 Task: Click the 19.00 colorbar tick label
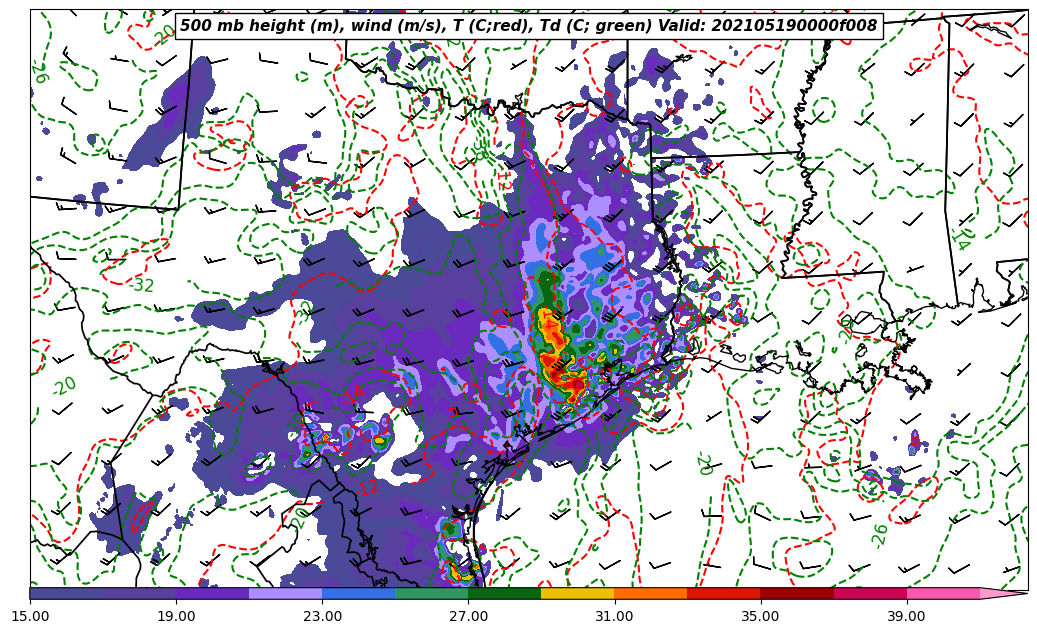176,616
